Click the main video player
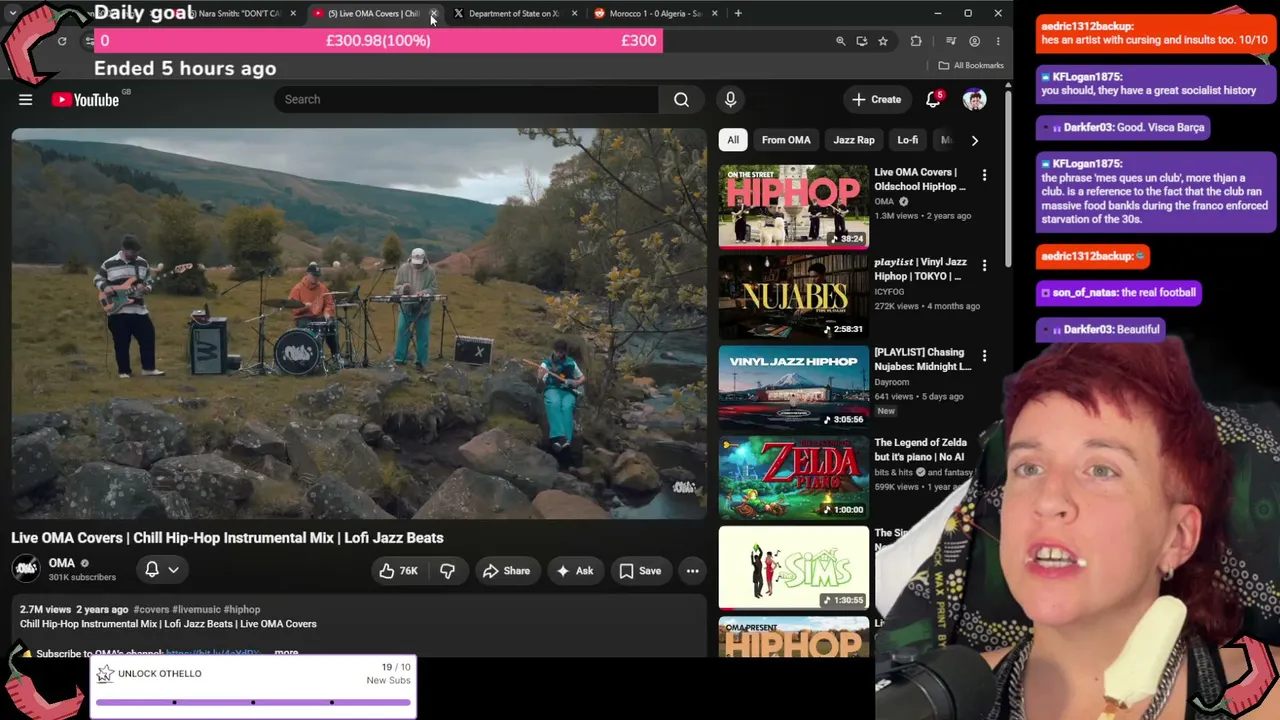This screenshot has width=1280, height=720. click(x=359, y=323)
